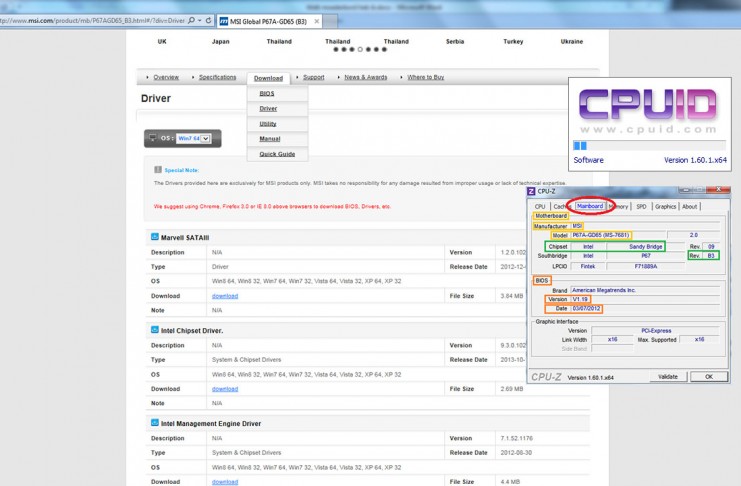Viewport: 741px width, 486px height.
Task: Close the MSI Global P67A-GD65 (B3) tab
Action: pos(317,21)
